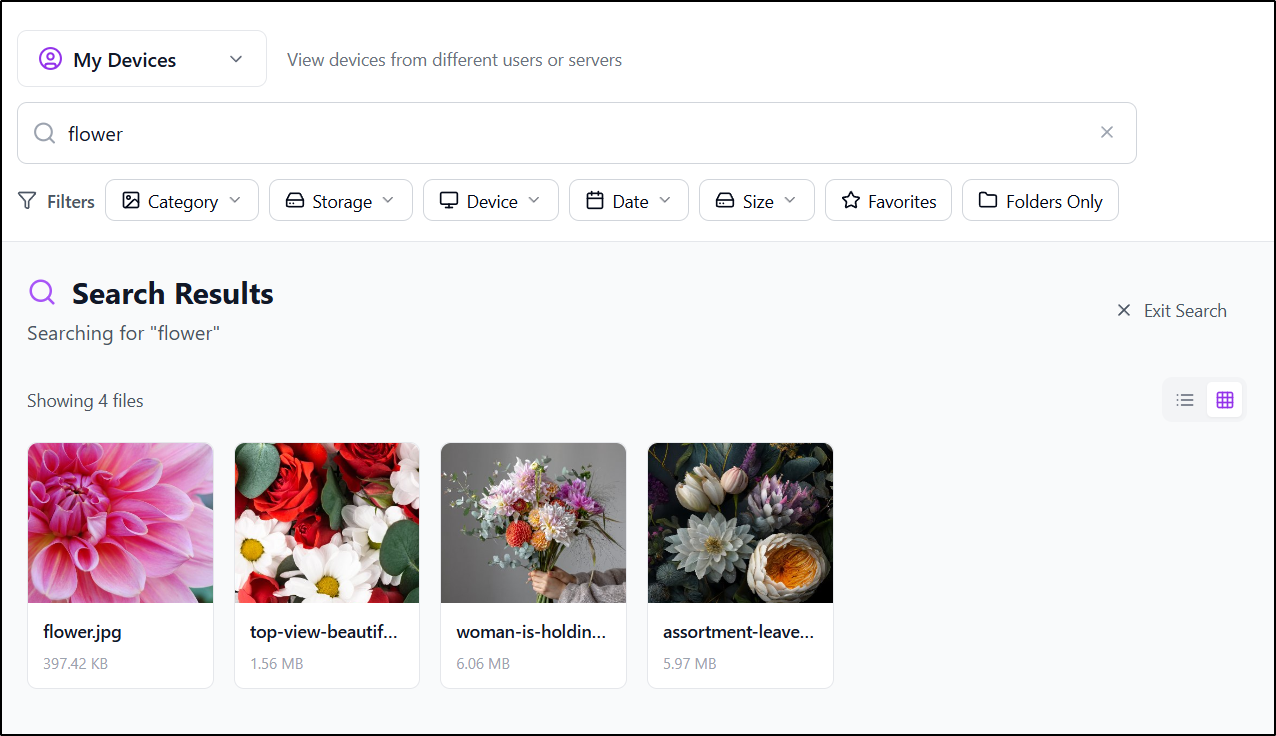1276x736 pixels.
Task: Enable the Folders Only filter
Action: coord(1040,200)
